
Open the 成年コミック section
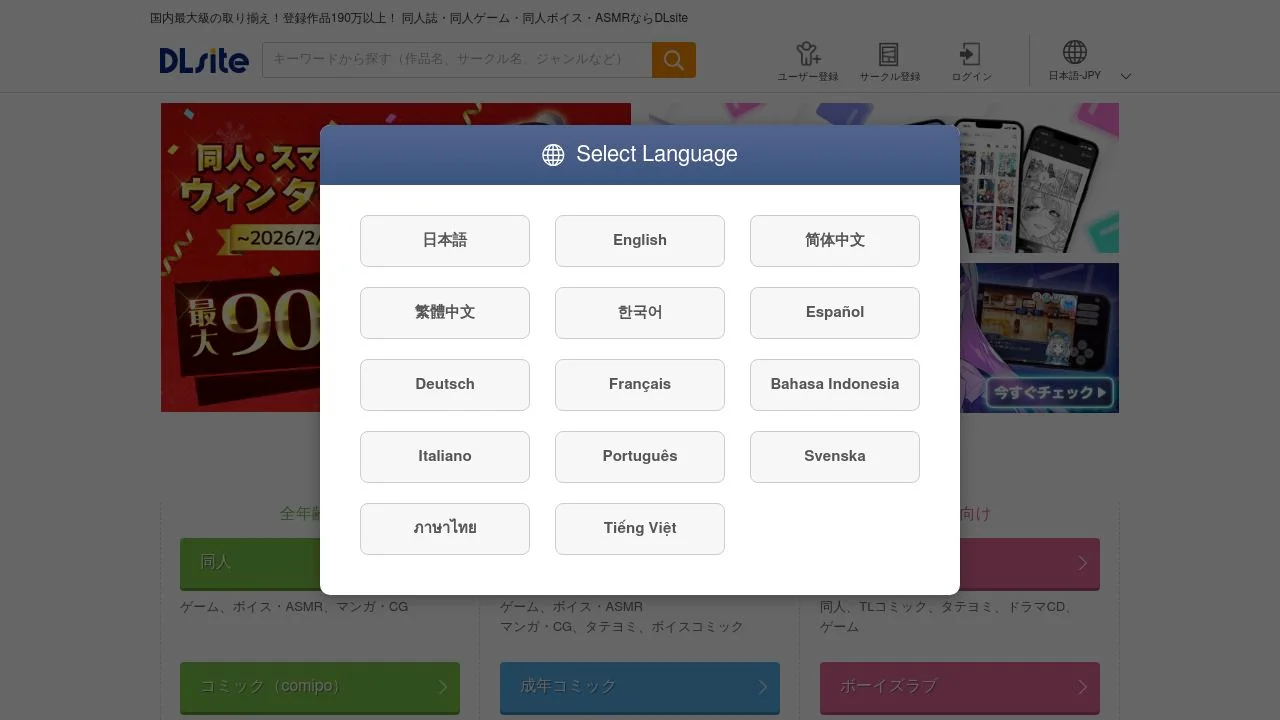coord(639,687)
